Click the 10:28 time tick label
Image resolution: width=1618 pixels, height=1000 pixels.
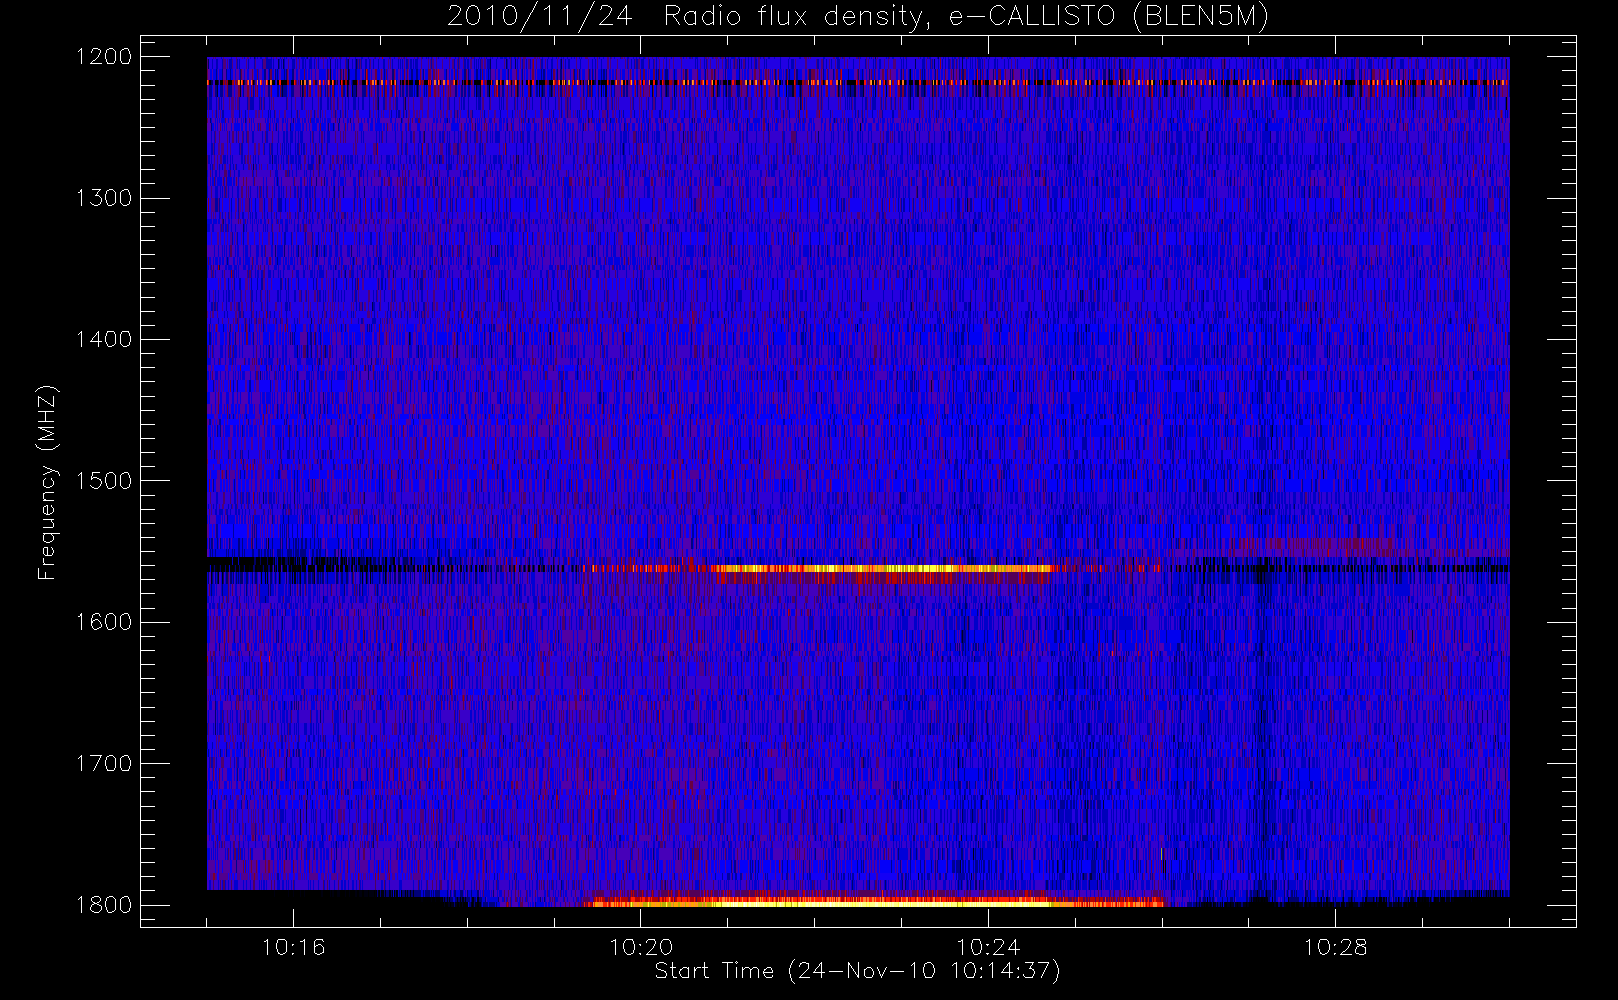click(1335, 947)
